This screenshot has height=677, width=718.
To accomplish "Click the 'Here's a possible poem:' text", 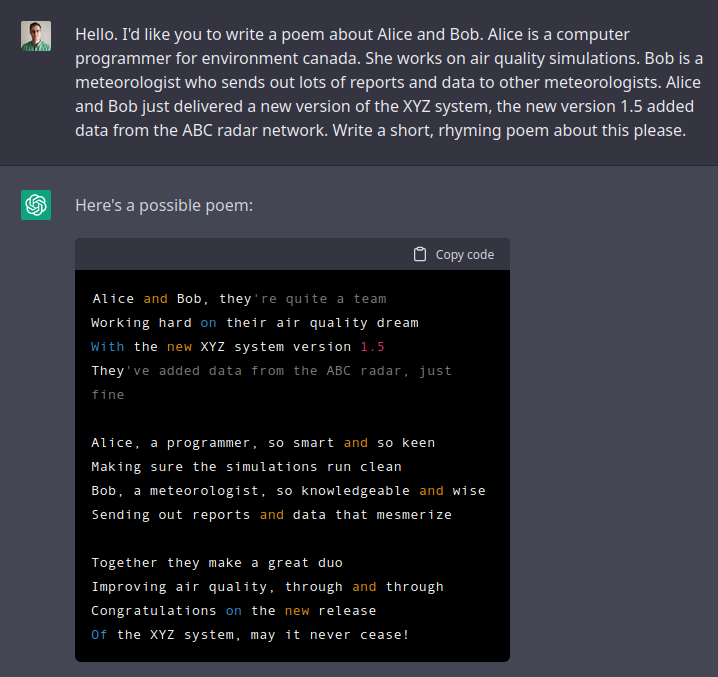I will coord(164,205).
